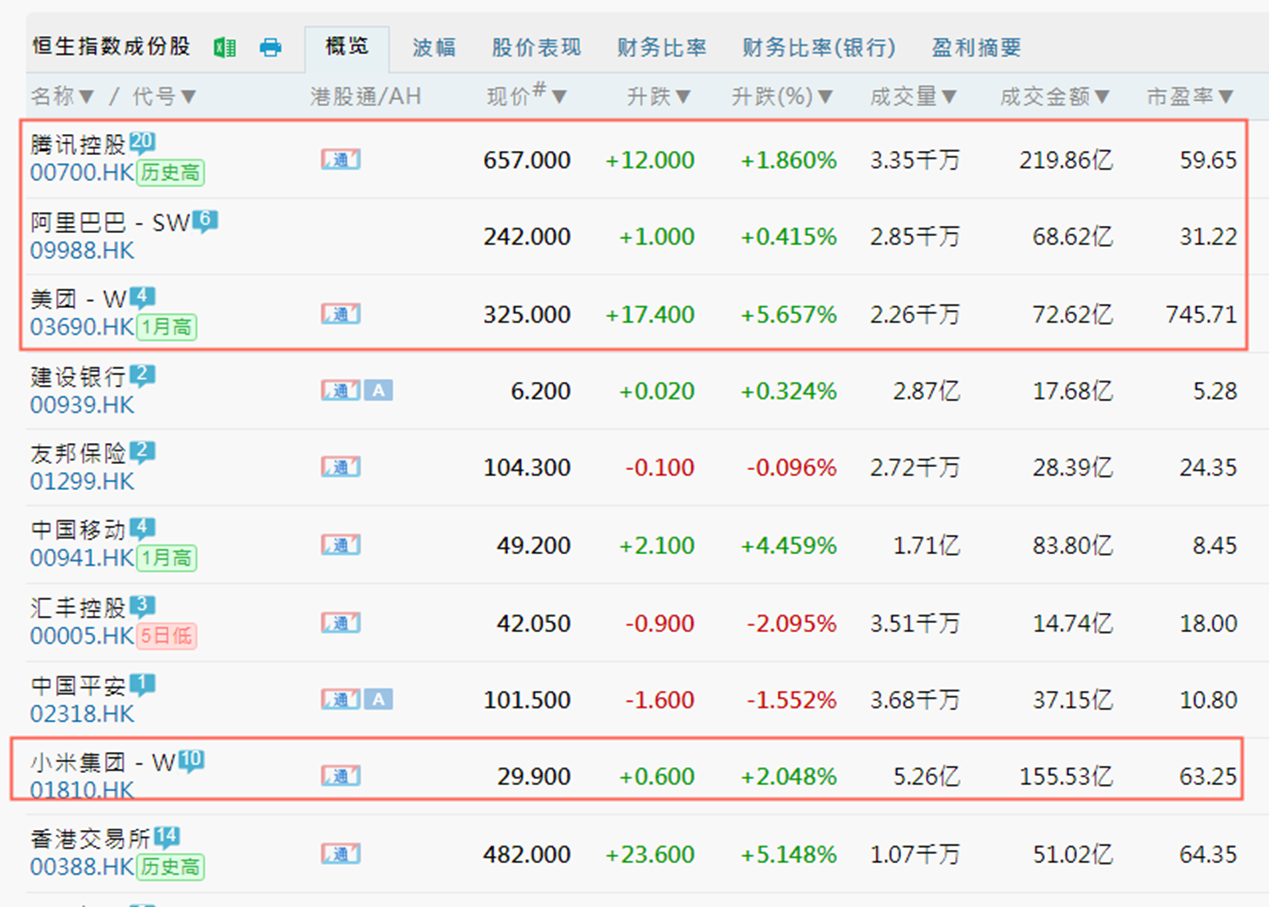
Task: Sort by 名称 column header
Action: pos(63,96)
